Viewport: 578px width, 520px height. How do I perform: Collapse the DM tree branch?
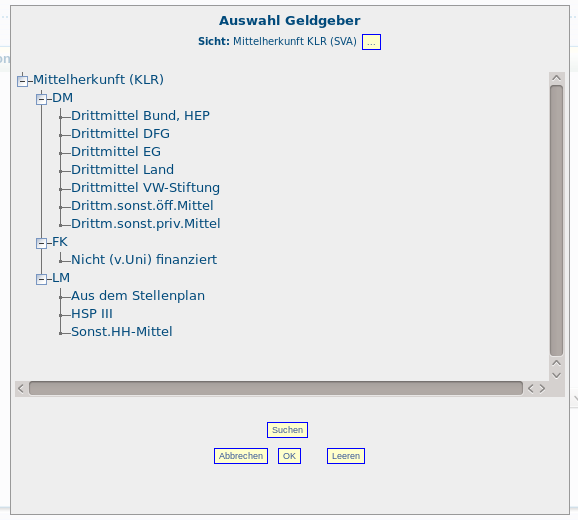[x=42, y=99]
